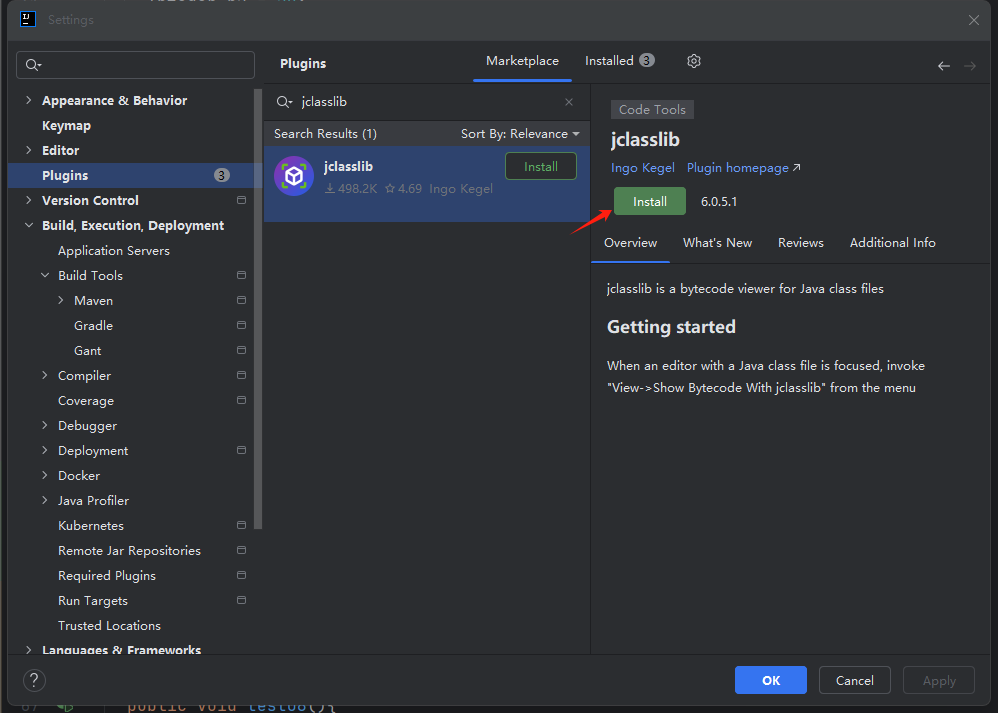Click project-level icon next to Gradle
This screenshot has height=713, width=998.
241,325
